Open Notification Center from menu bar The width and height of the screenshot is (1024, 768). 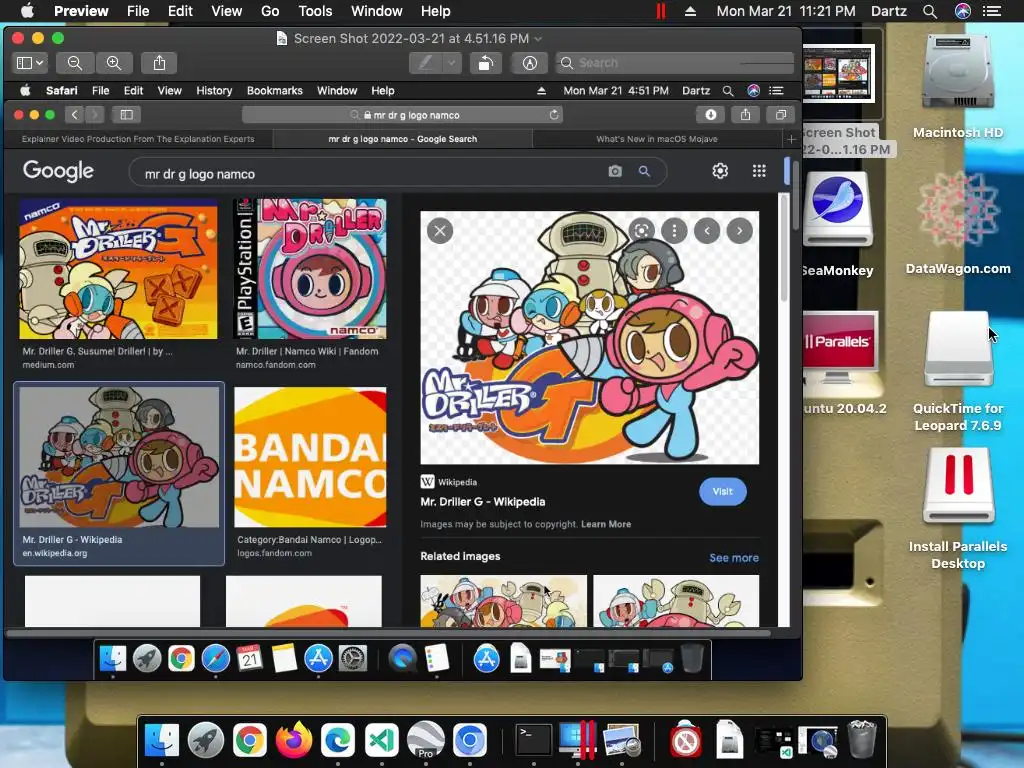pos(992,11)
